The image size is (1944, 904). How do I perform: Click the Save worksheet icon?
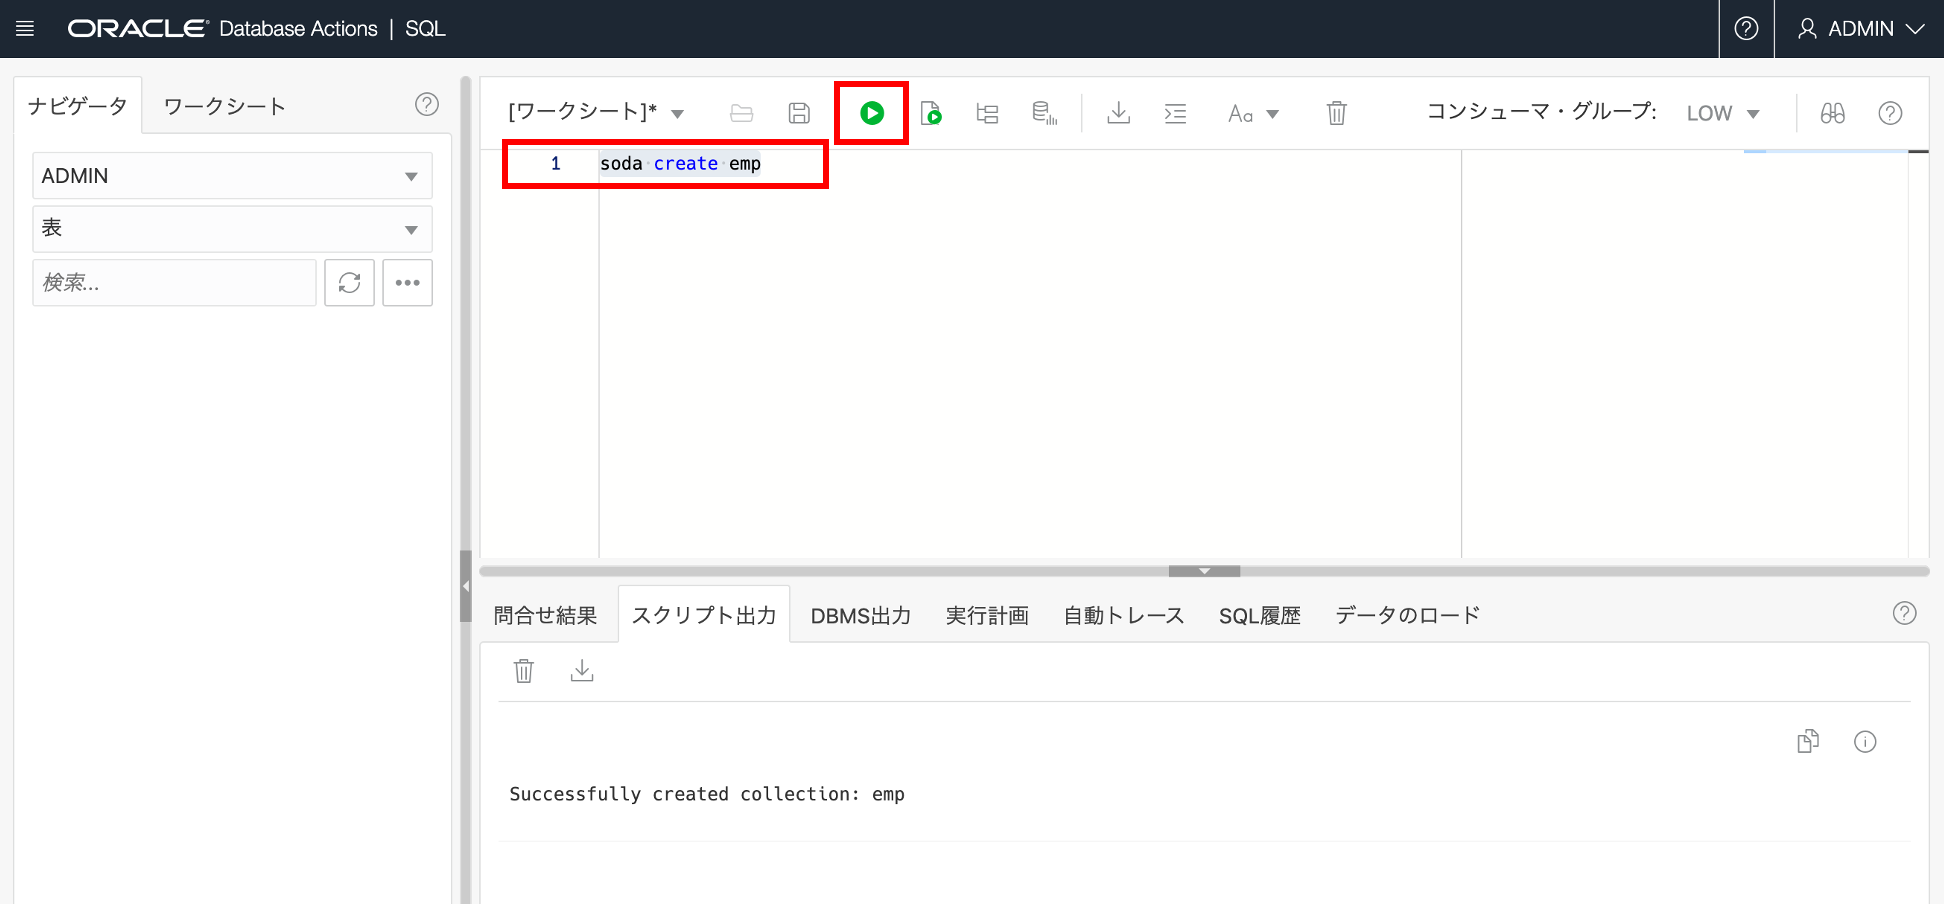[799, 113]
